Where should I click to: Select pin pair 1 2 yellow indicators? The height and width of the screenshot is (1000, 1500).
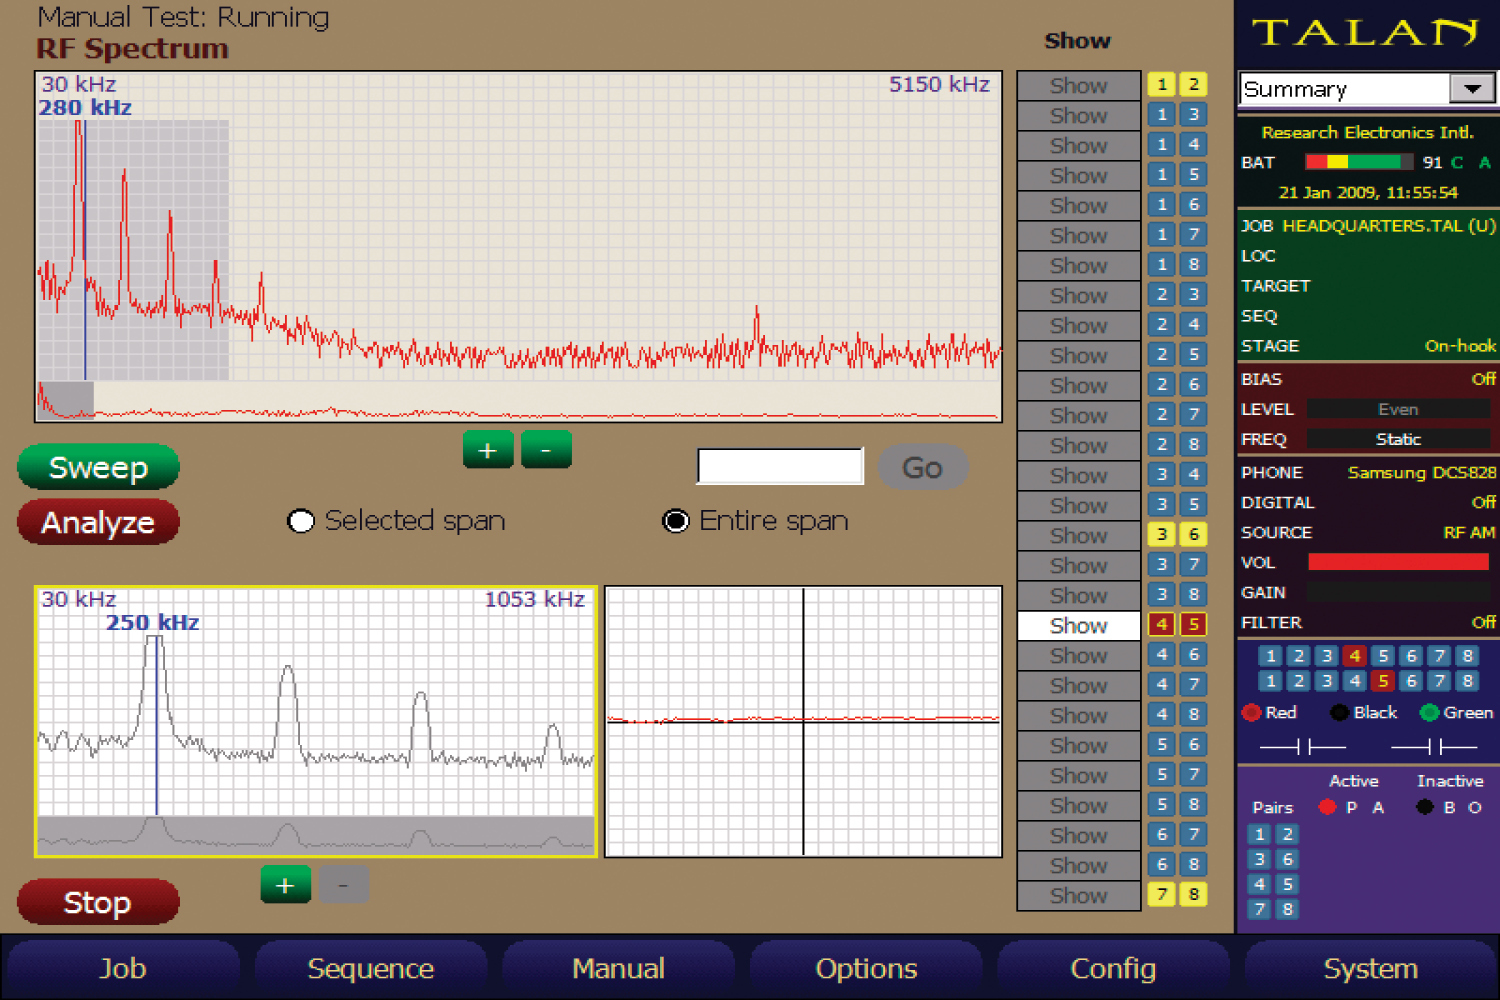pos(1177,85)
